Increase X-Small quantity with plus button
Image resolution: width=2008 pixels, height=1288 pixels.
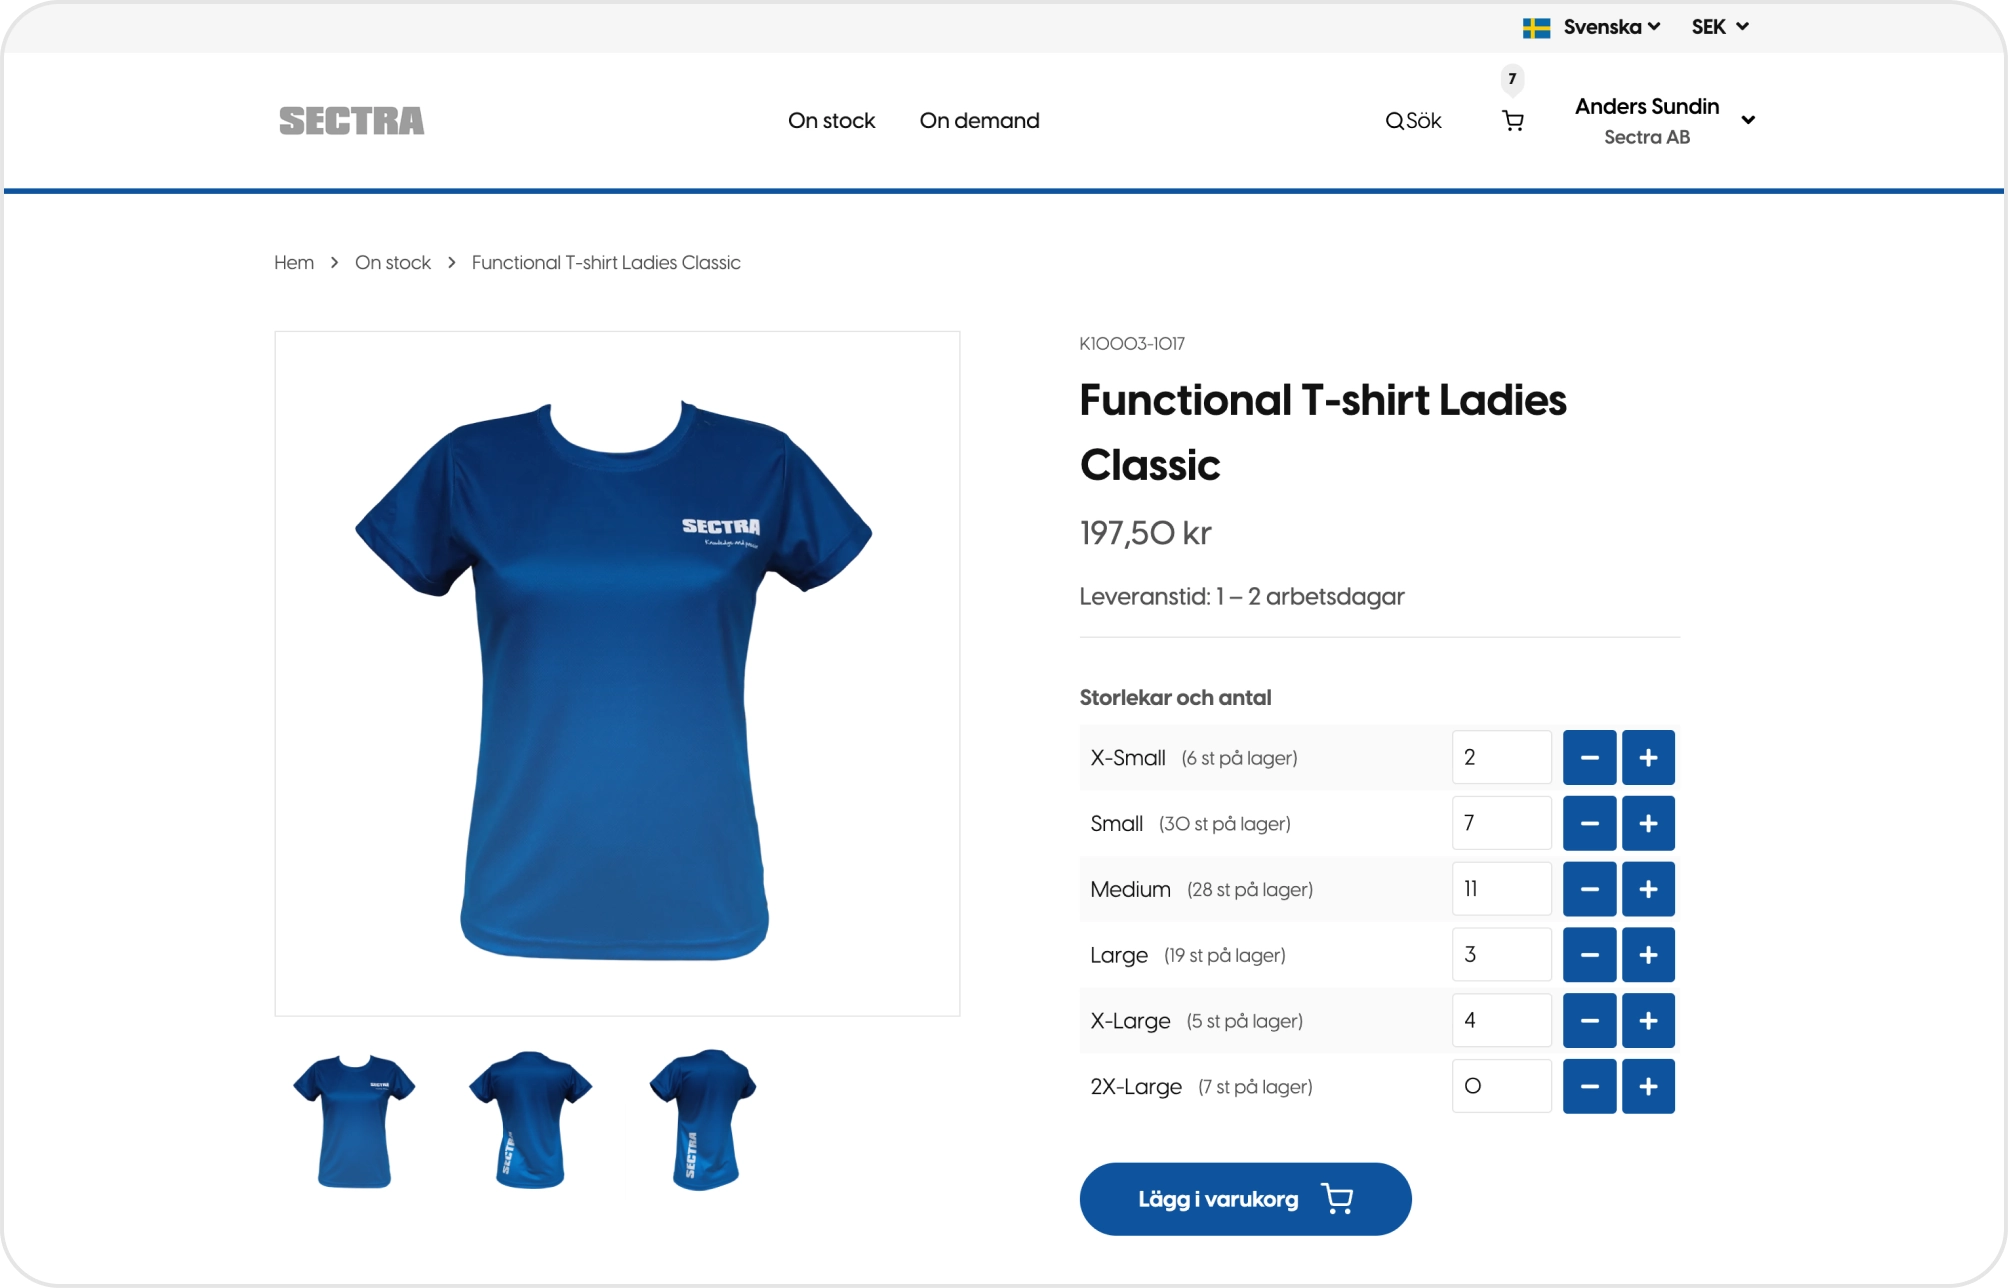1648,757
